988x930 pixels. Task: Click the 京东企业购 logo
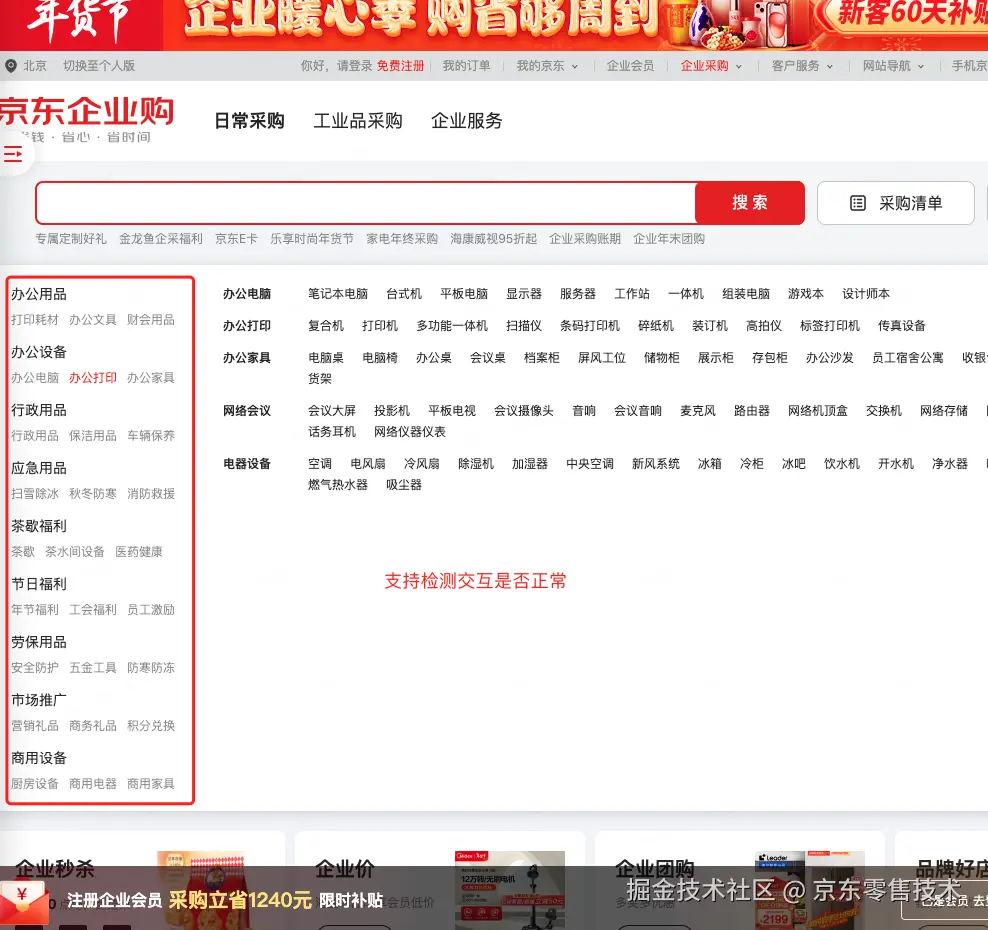pyautogui.click(x=86, y=112)
